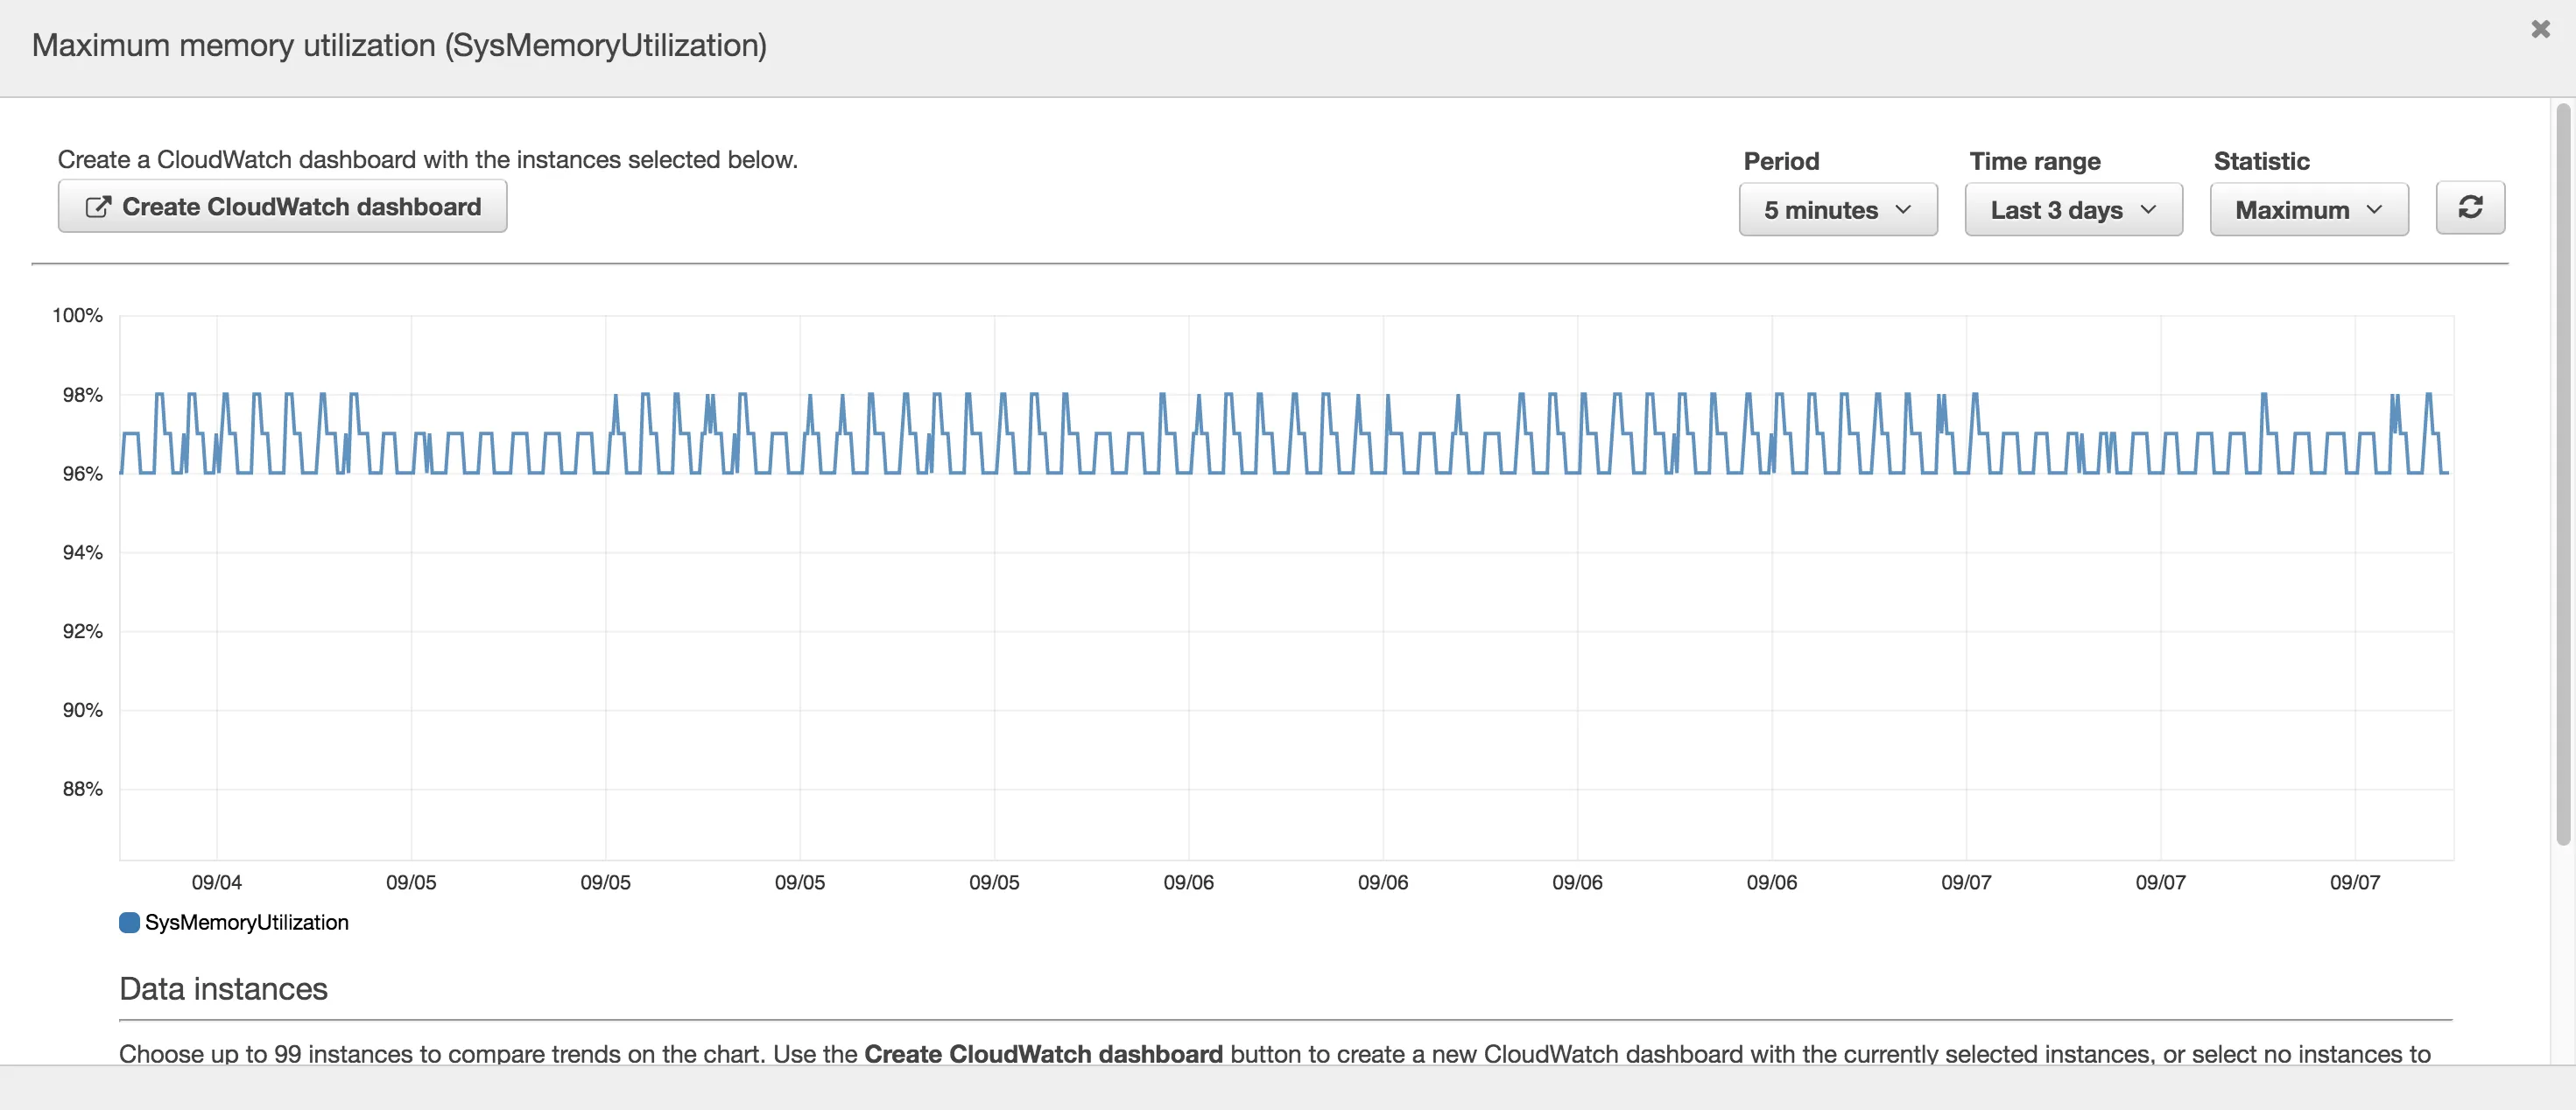Click the 88% y-axis label
Viewport: 2576px width, 1110px height.
click(82, 789)
